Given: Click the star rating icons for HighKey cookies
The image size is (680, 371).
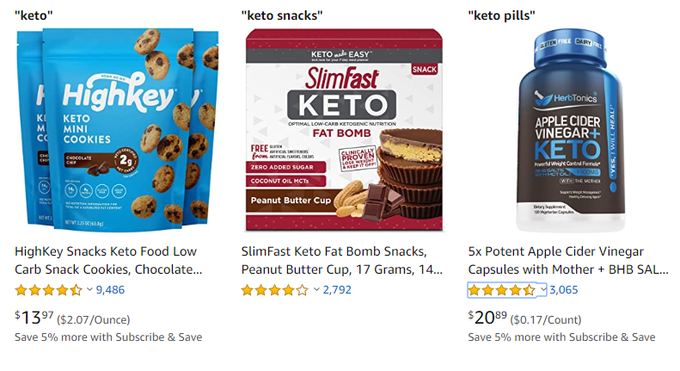Looking at the screenshot, I should [x=48, y=290].
